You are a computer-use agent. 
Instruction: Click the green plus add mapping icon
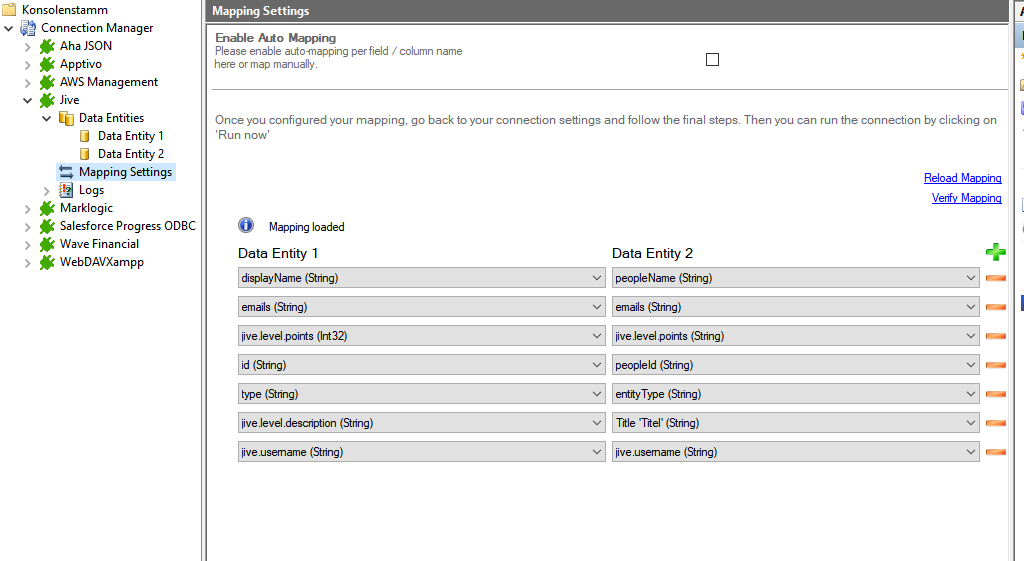(x=995, y=253)
